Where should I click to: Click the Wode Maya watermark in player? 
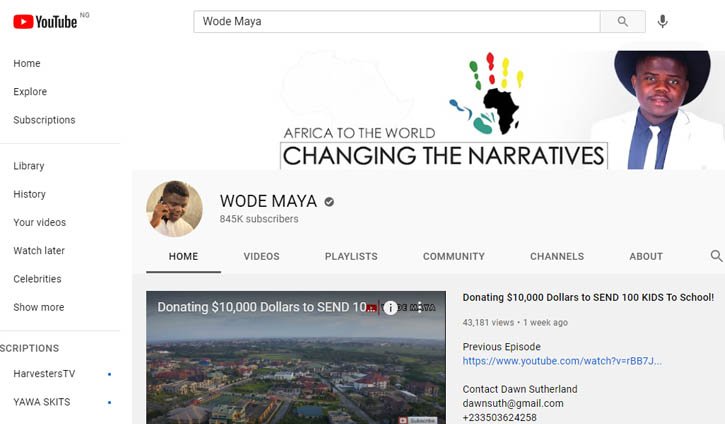[407, 307]
